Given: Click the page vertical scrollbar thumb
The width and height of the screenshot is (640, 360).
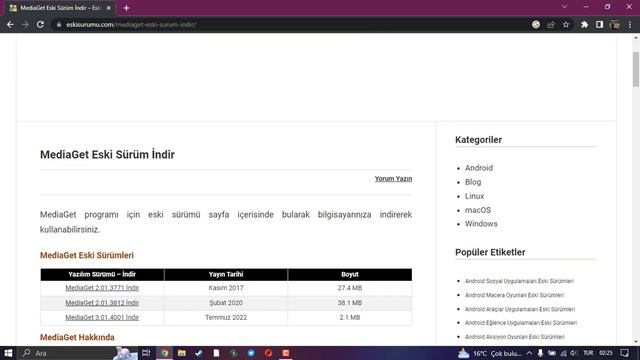Looking at the screenshot, I should [636, 69].
